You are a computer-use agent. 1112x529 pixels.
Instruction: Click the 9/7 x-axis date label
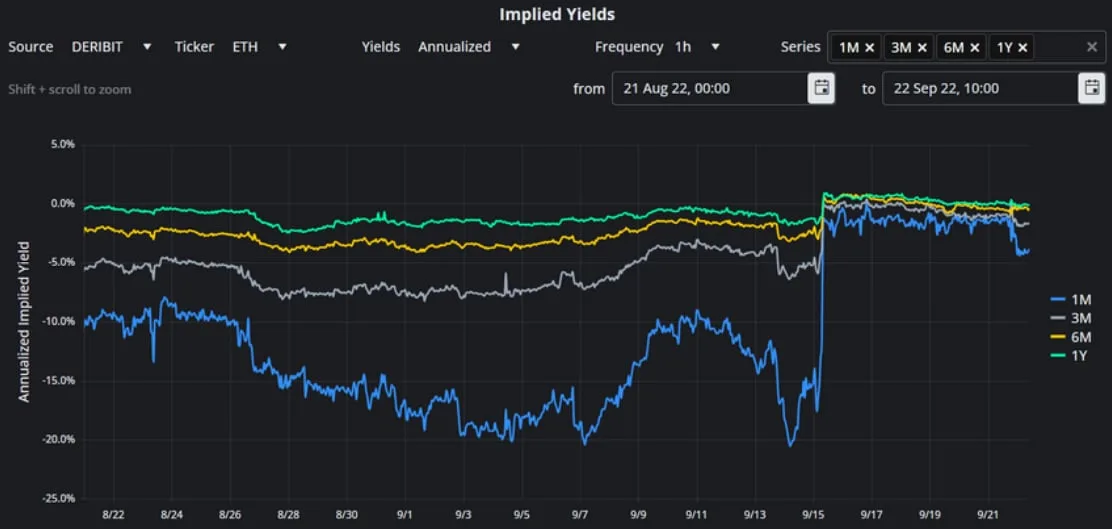point(580,513)
